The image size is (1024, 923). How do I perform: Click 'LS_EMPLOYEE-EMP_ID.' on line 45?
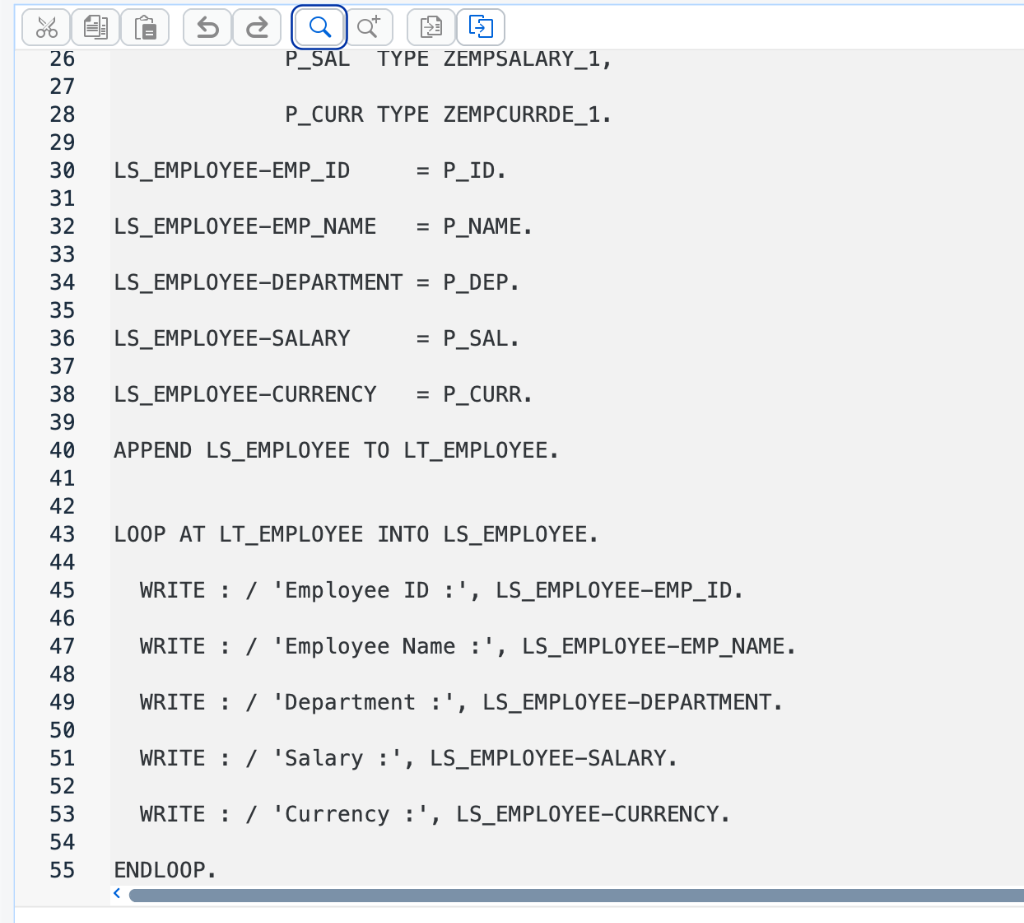point(619,591)
